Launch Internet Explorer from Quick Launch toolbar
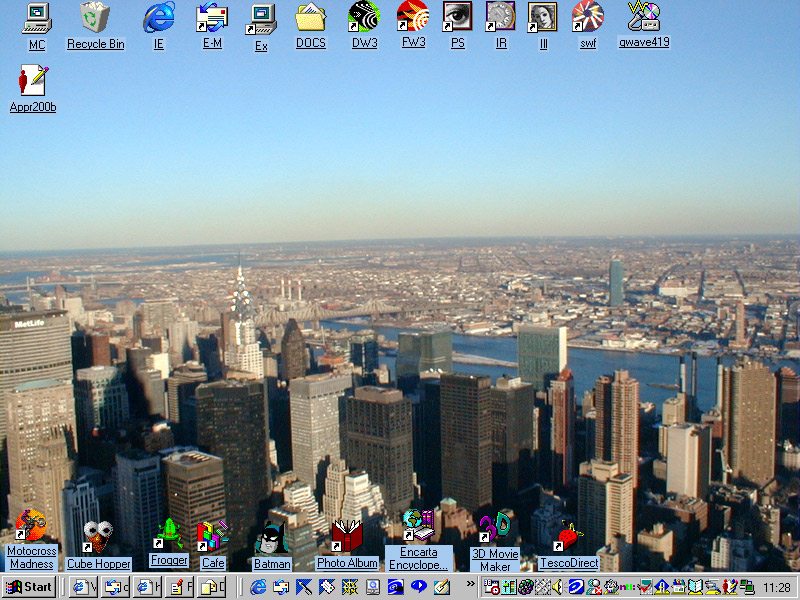The width and height of the screenshot is (800, 600). pos(258,587)
